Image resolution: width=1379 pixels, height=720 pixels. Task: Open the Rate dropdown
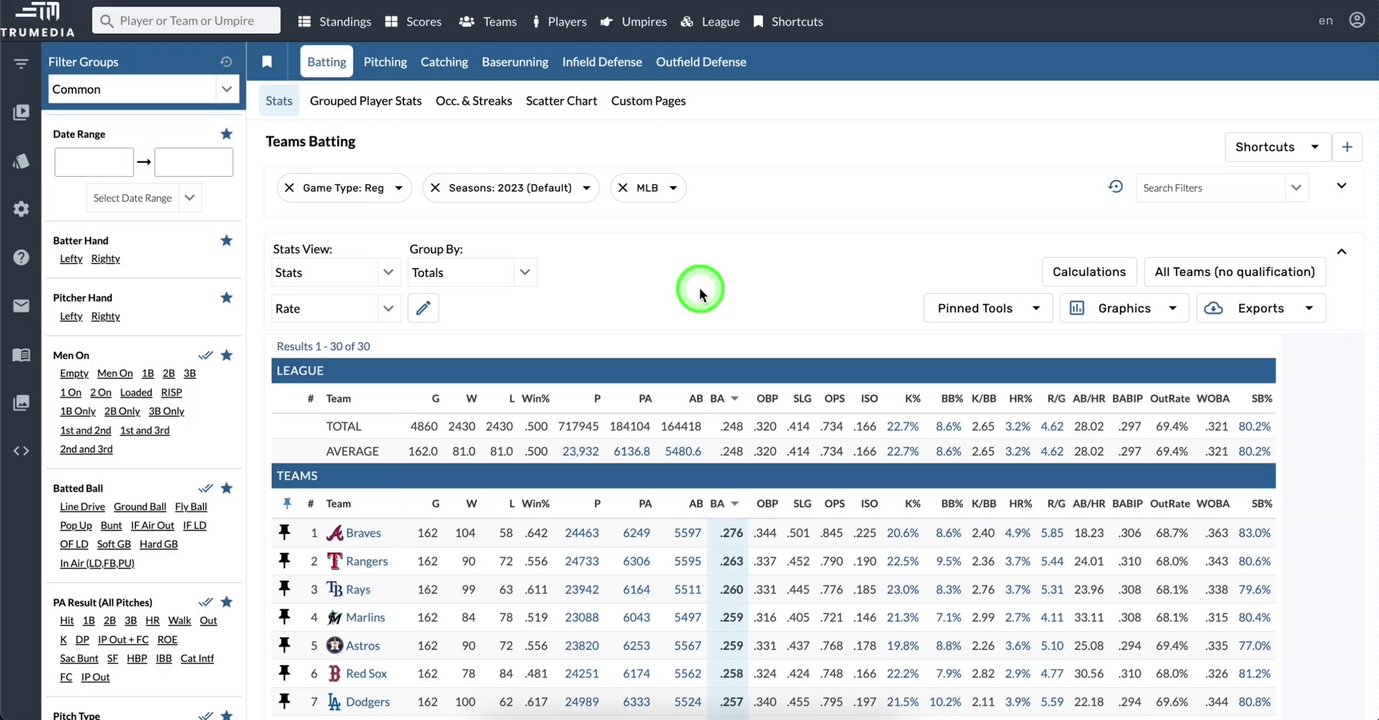click(337, 308)
